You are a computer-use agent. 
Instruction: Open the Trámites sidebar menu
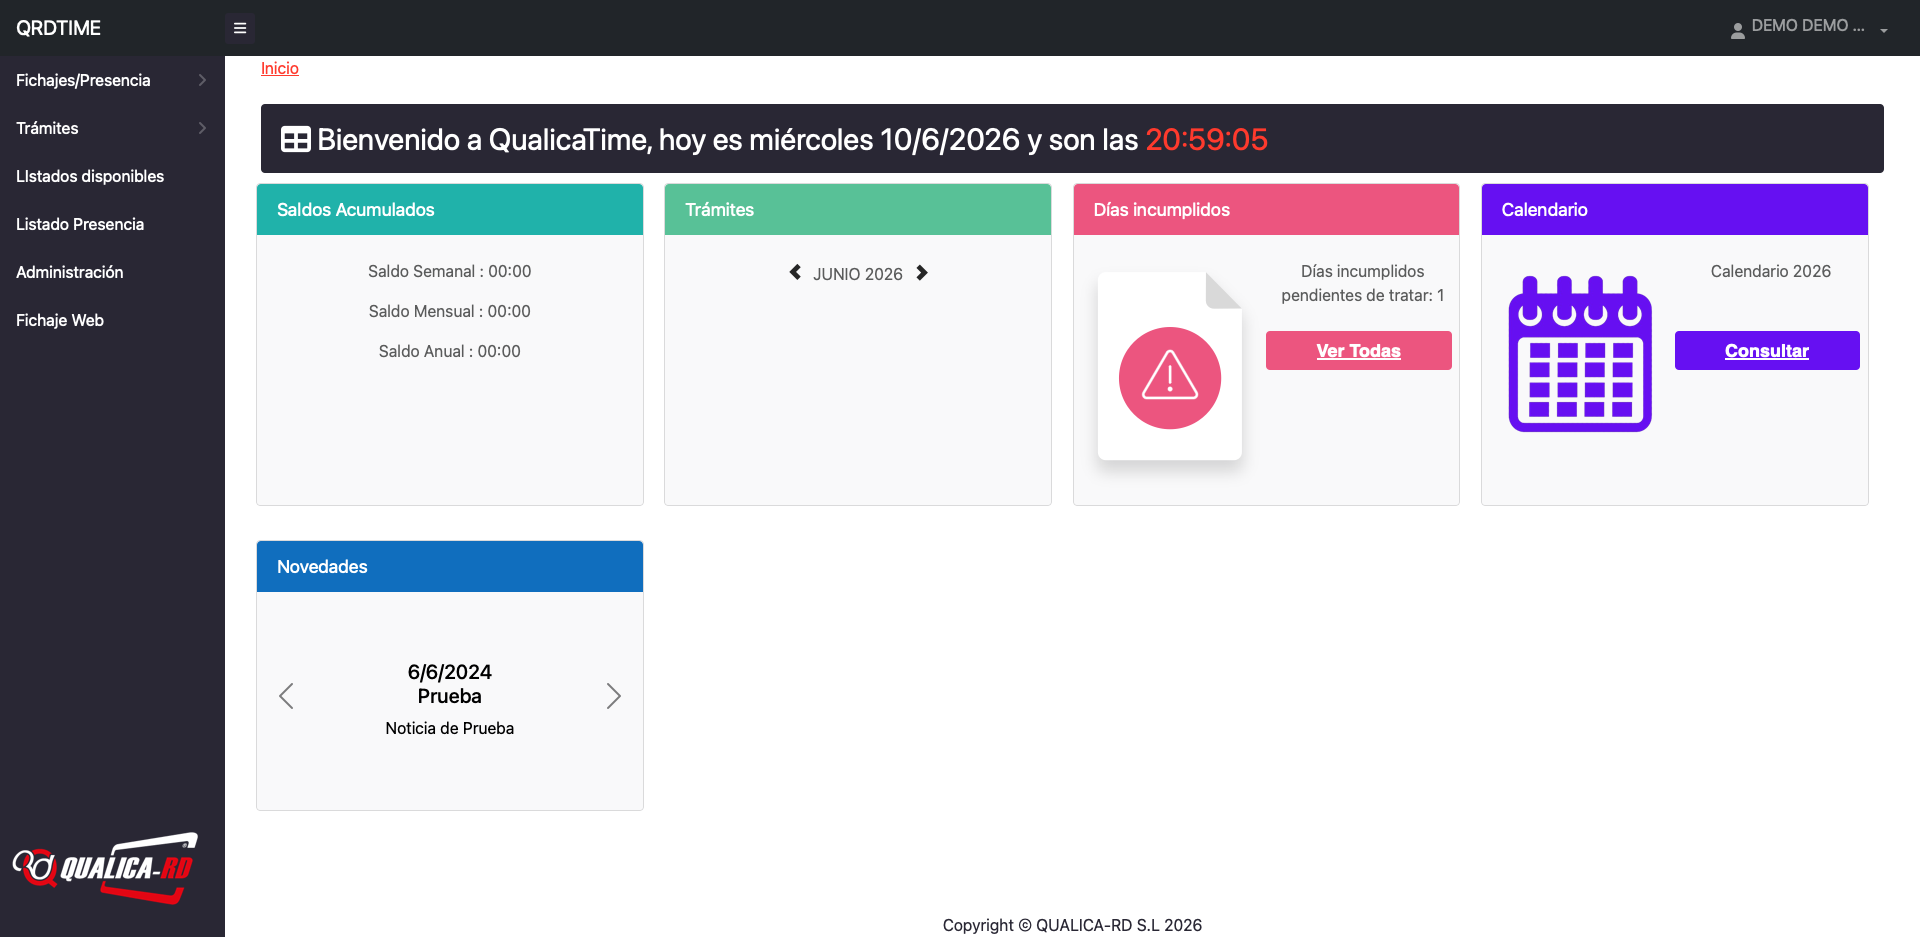[47, 128]
